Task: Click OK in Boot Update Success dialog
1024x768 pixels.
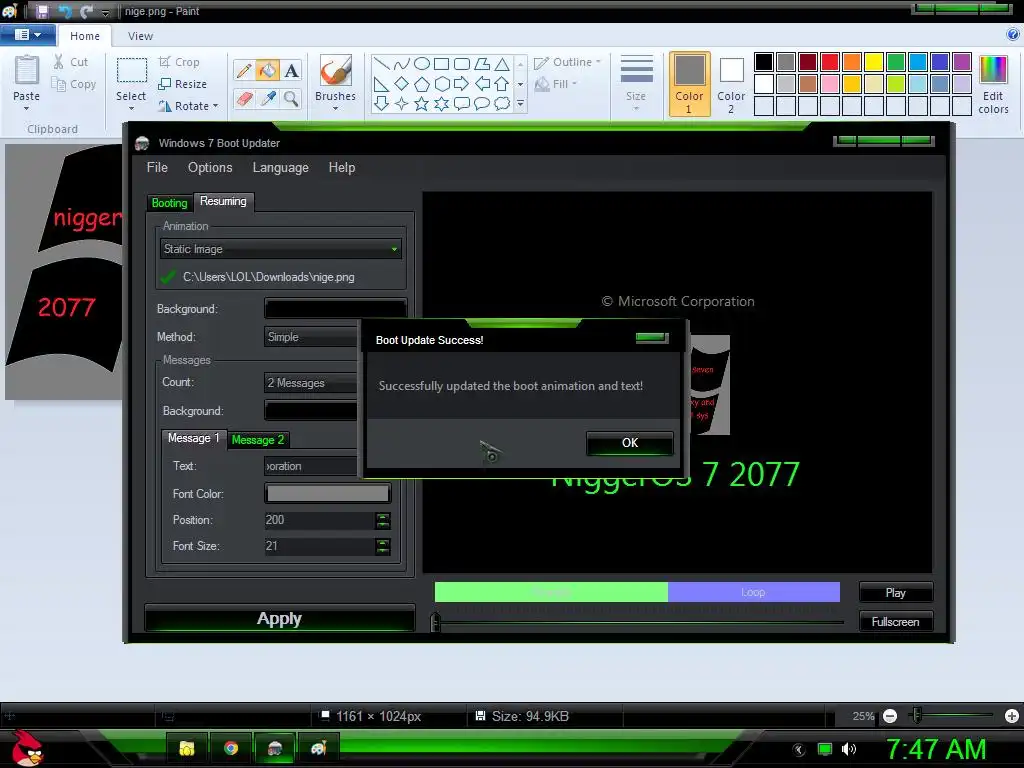Action: [x=630, y=443]
